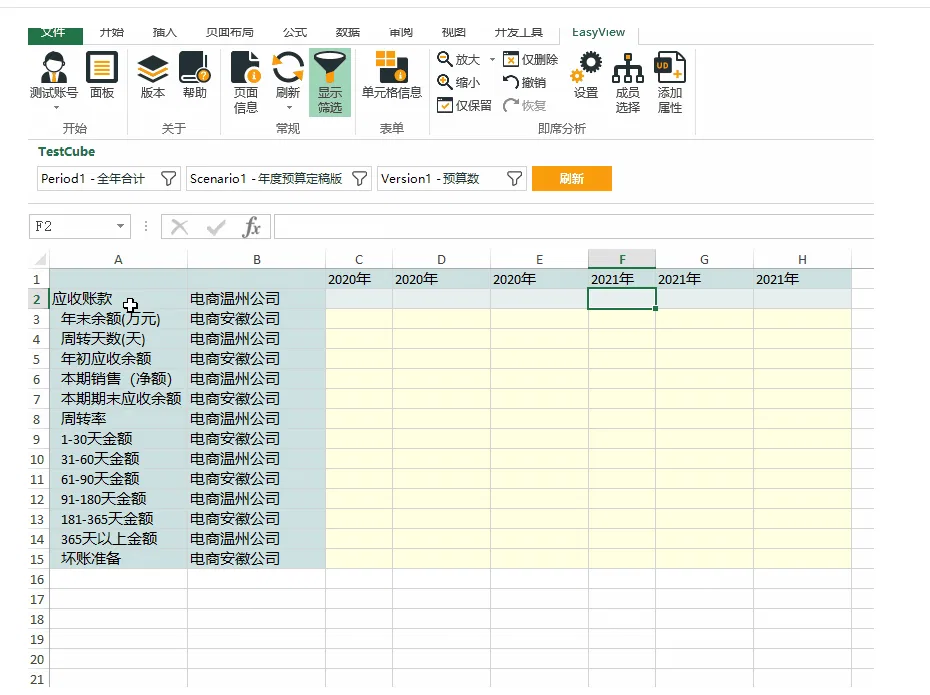The image size is (930, 695).
Task: Click inside the formula bar input
Action: click(x=574, y=227)
